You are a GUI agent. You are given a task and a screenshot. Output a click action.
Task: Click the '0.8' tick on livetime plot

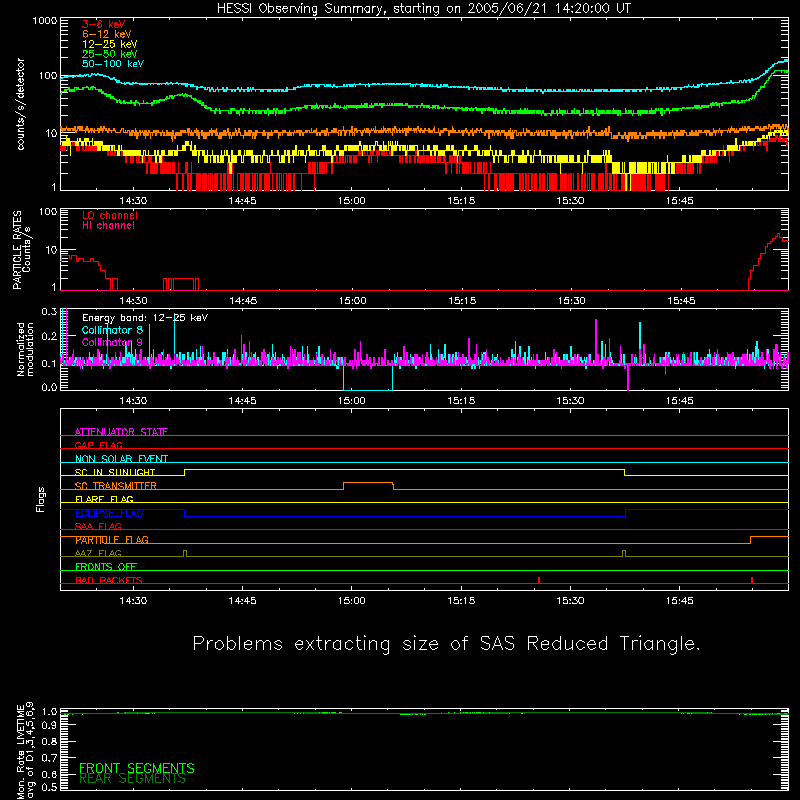click(49, 742)
